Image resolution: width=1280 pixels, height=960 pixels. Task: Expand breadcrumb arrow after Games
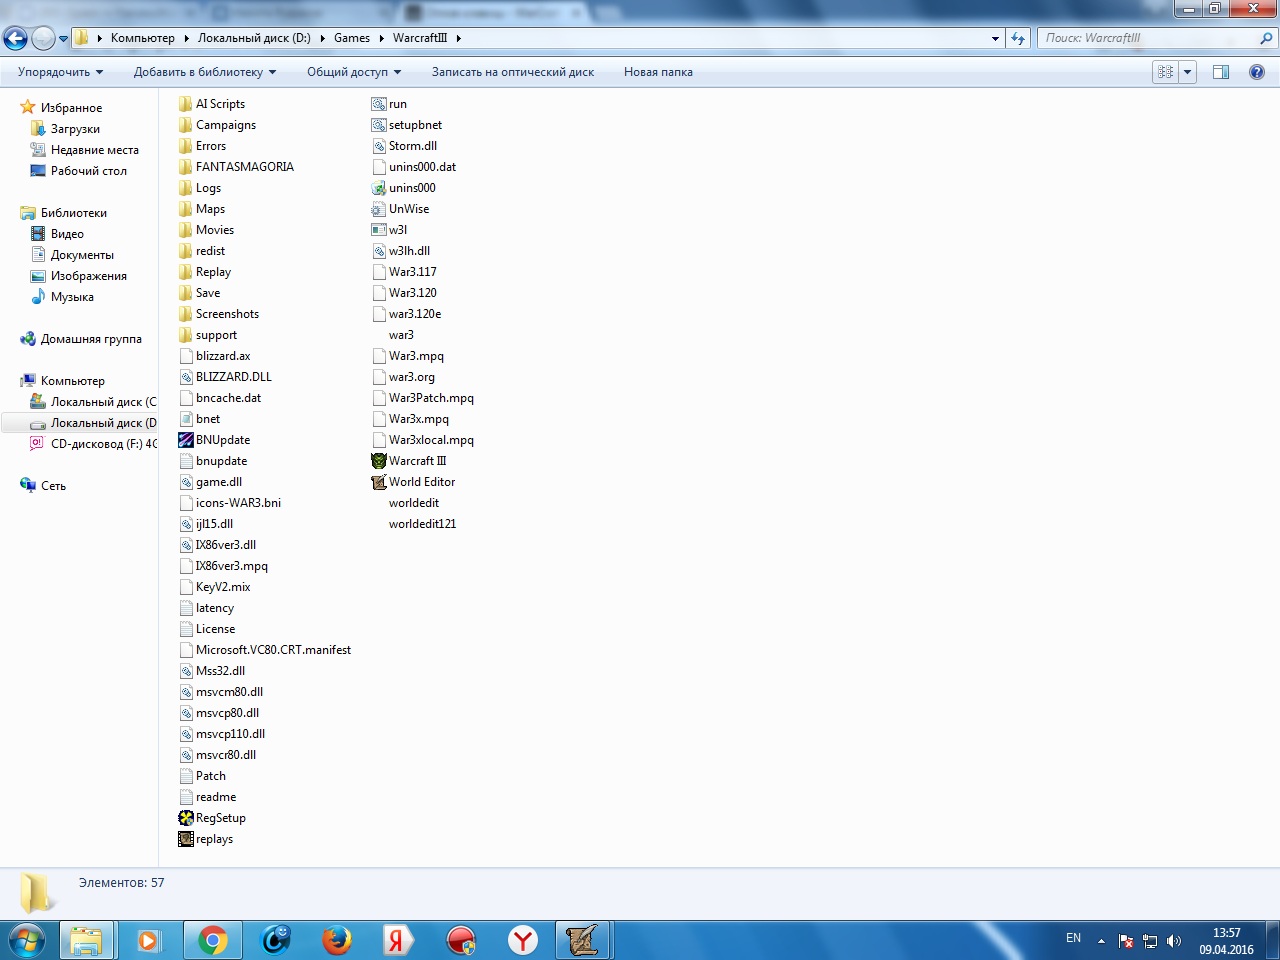[381, 38]
